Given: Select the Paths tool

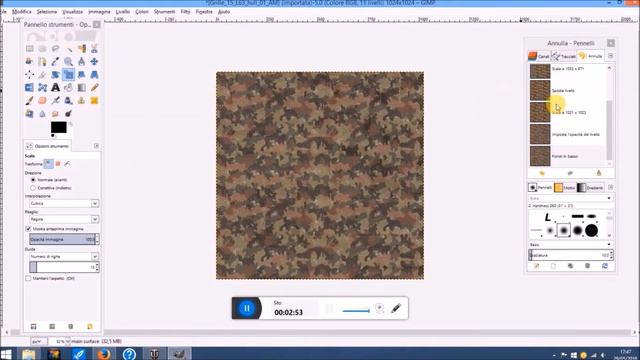Looking at the screenshot, I should pos(42,62).
